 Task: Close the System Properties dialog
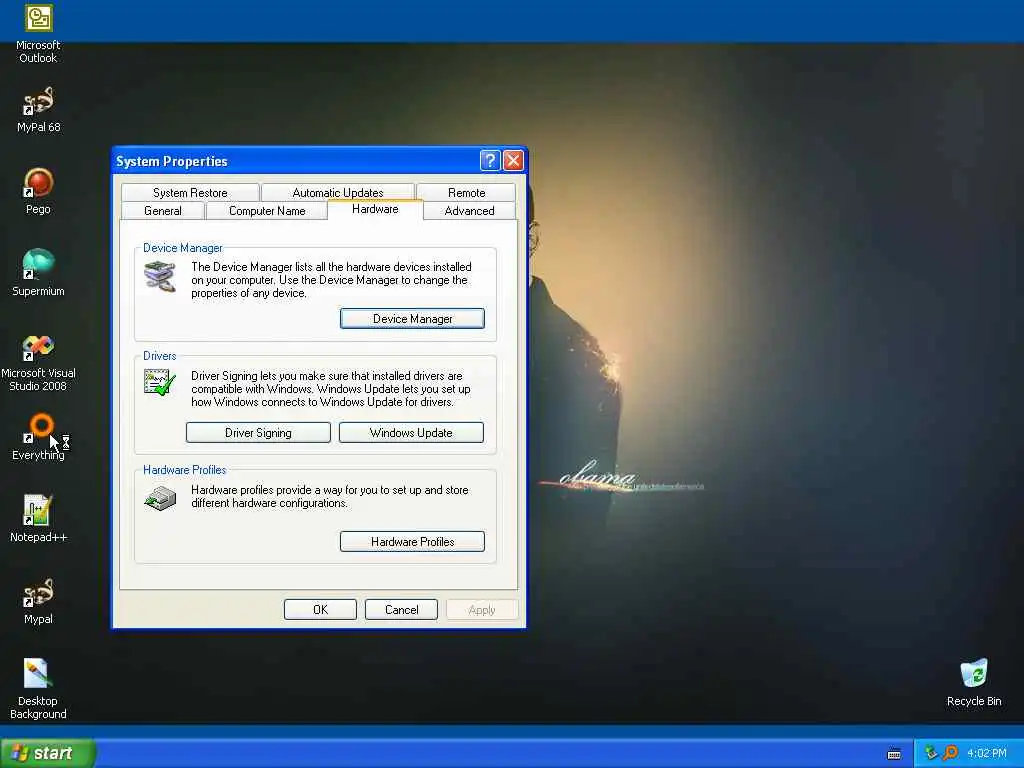pyautogui.click(x=513, y=160)
